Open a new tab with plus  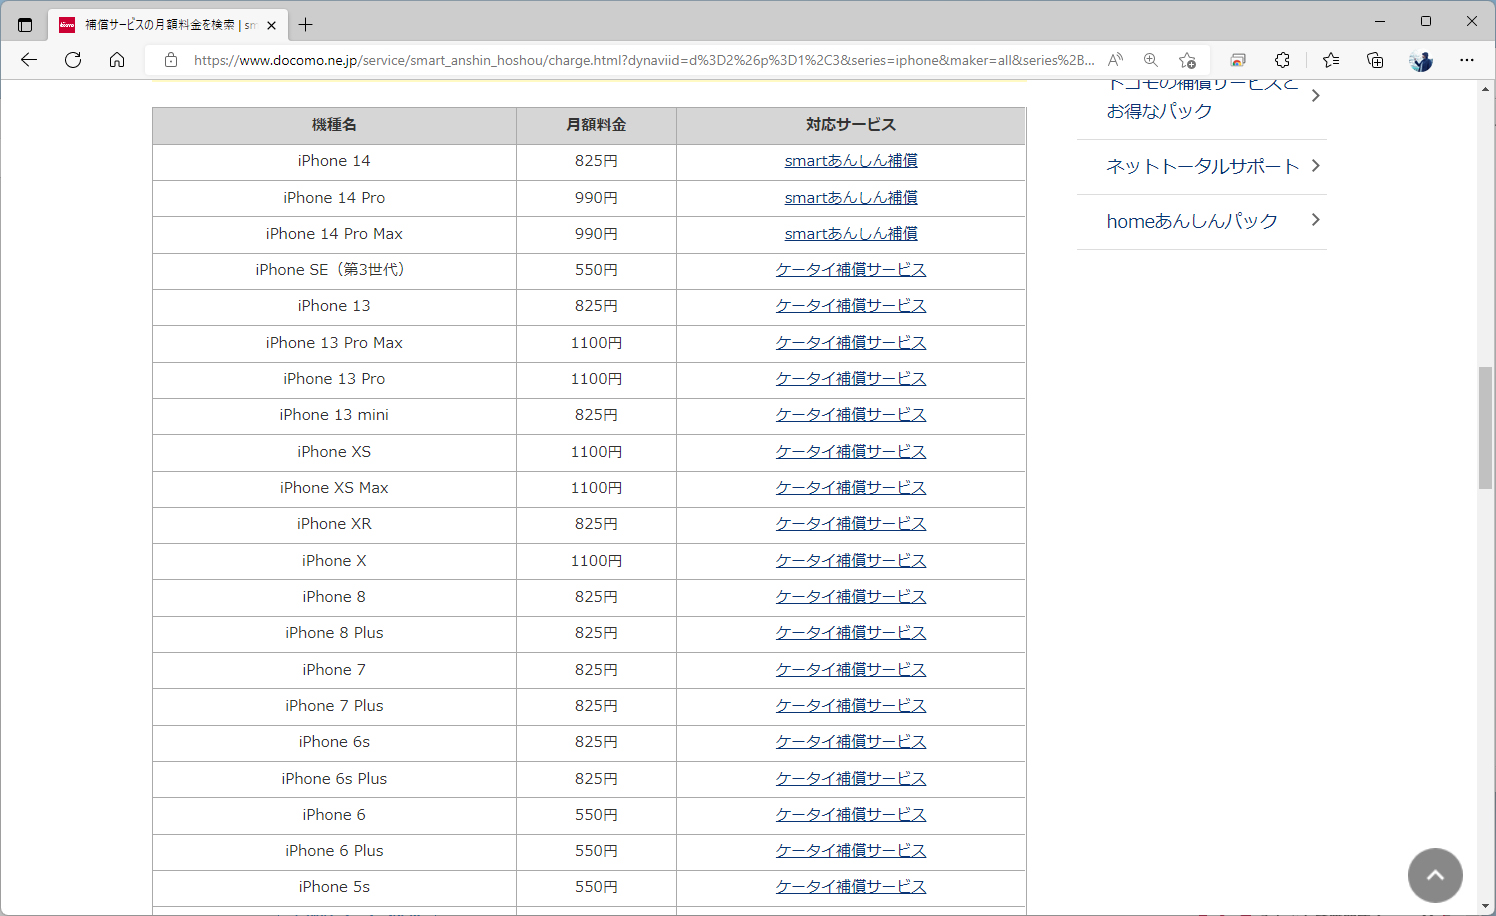coord(306,25)
